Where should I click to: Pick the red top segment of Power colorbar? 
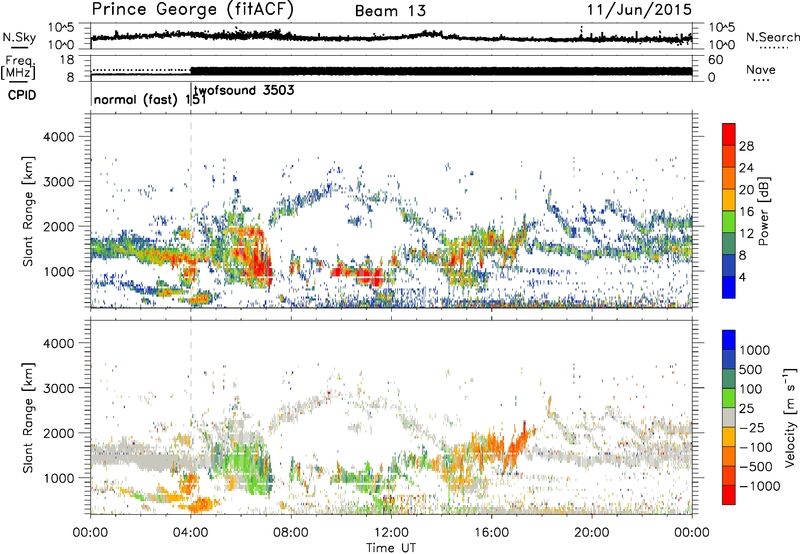[x=729, y=134]
